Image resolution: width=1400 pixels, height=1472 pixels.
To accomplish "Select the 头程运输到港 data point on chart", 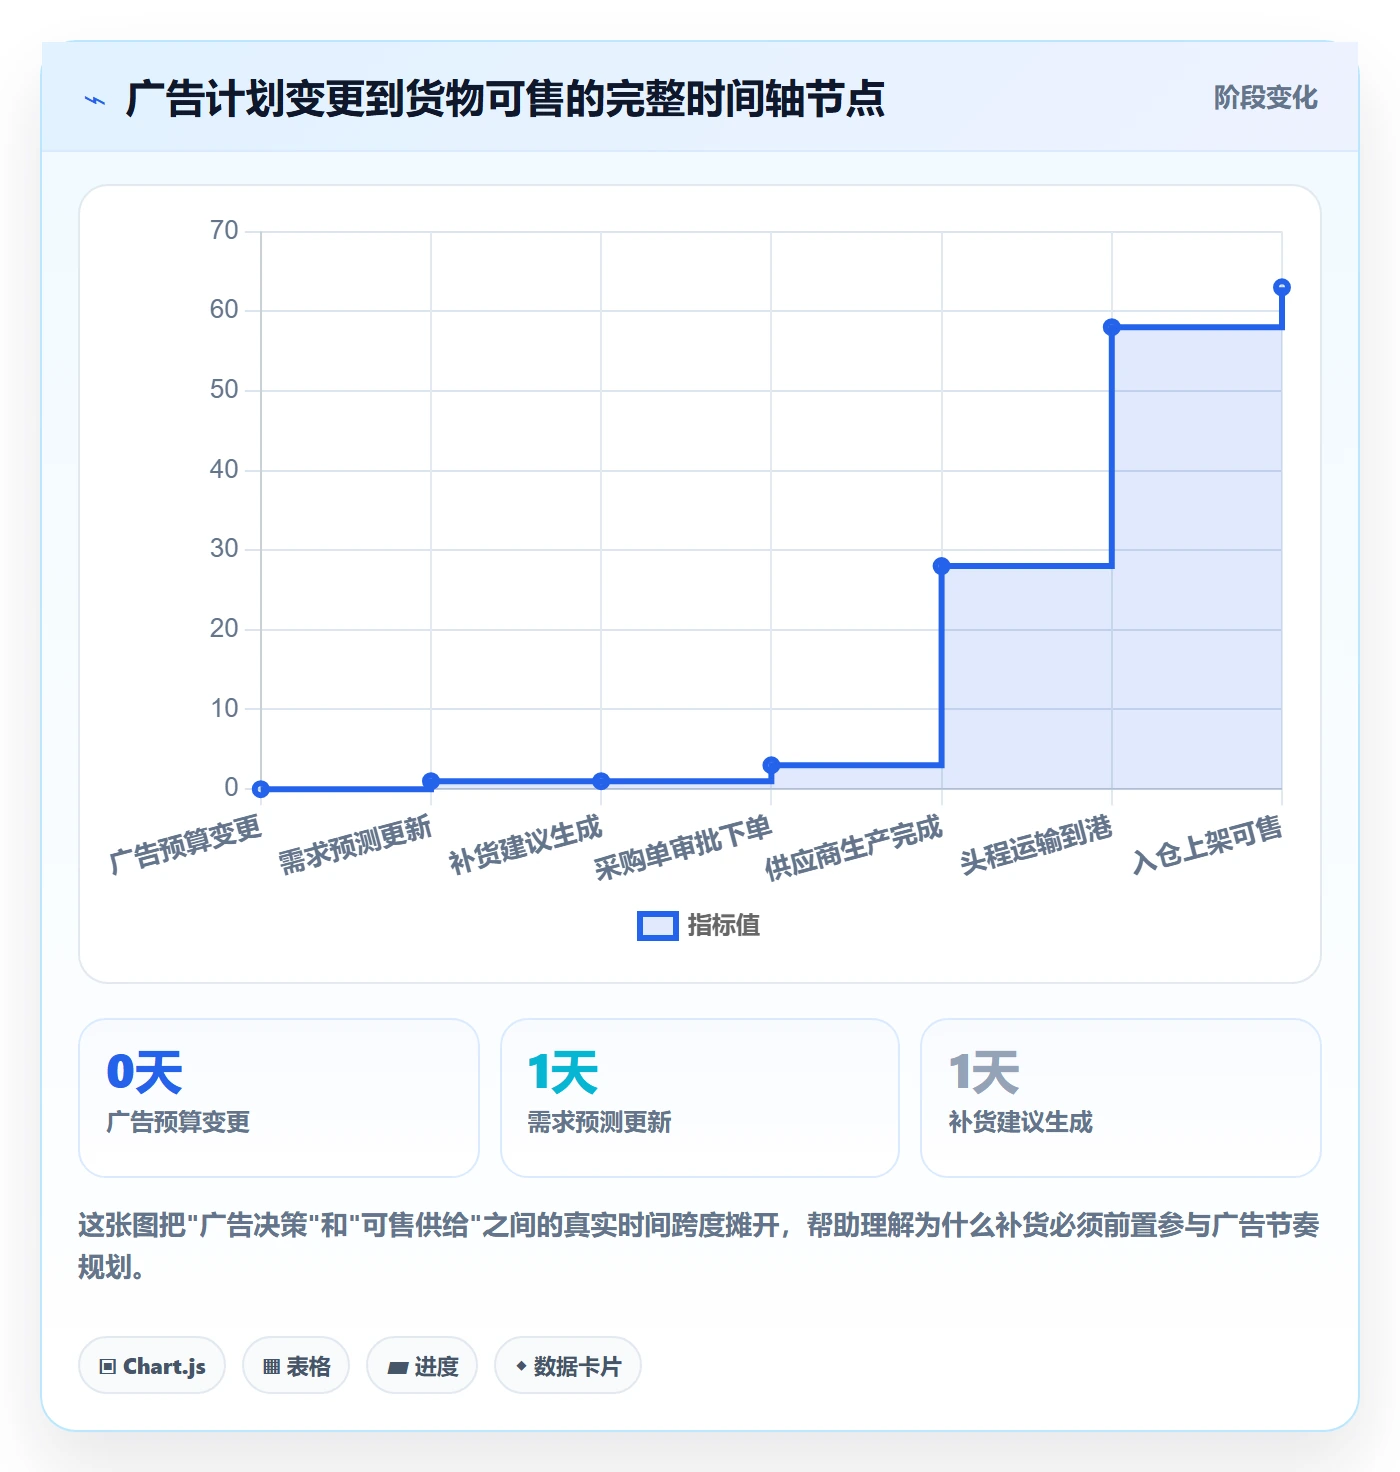I will tap(1111, 327).
